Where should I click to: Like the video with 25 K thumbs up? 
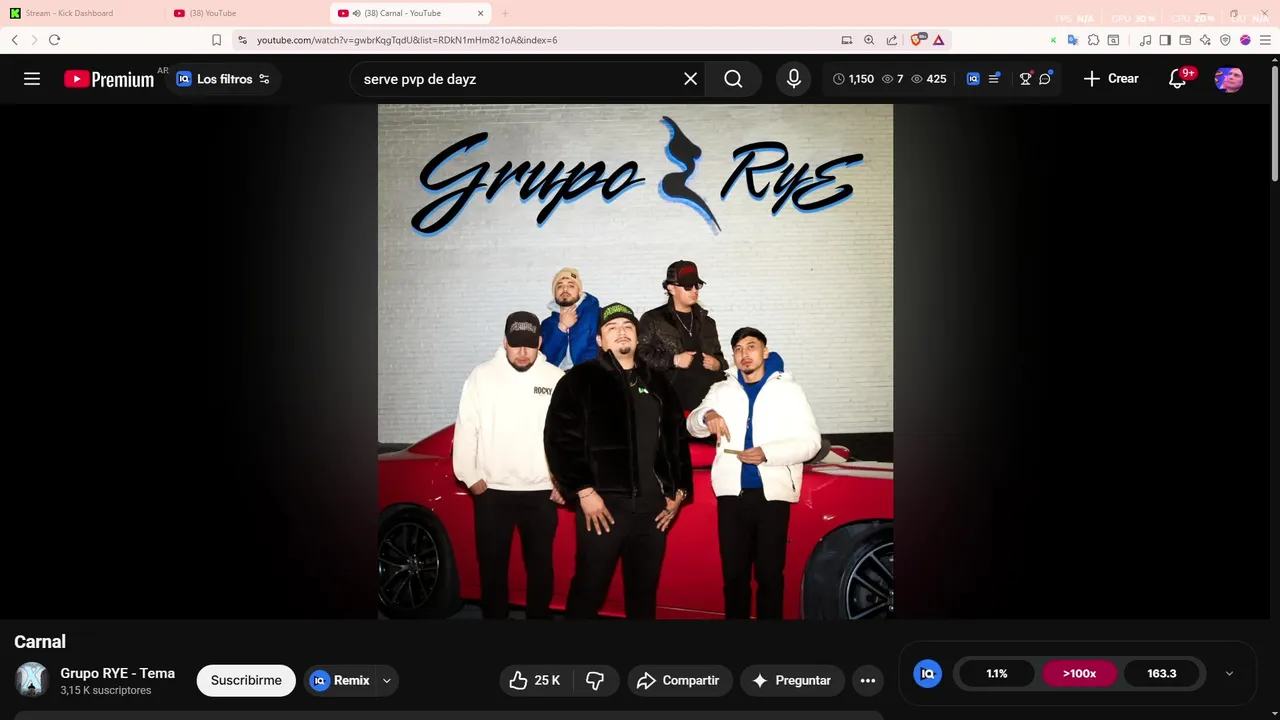pos(535,680)
